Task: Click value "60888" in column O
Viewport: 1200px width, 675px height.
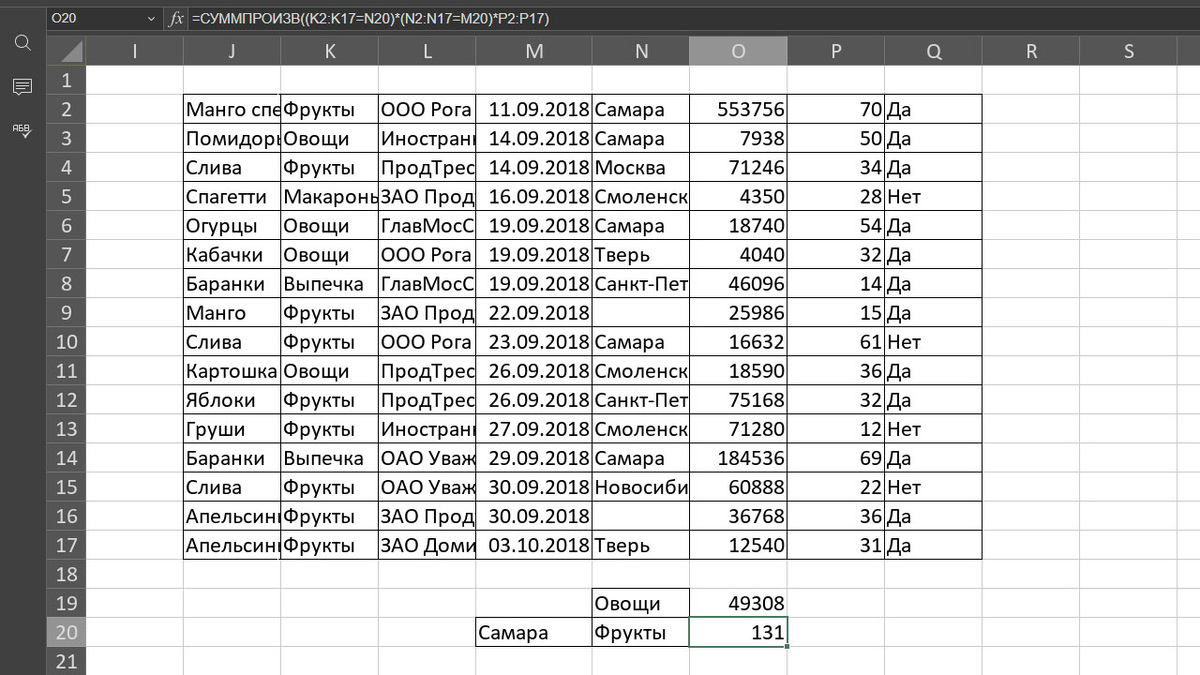Action: [738, 487]
